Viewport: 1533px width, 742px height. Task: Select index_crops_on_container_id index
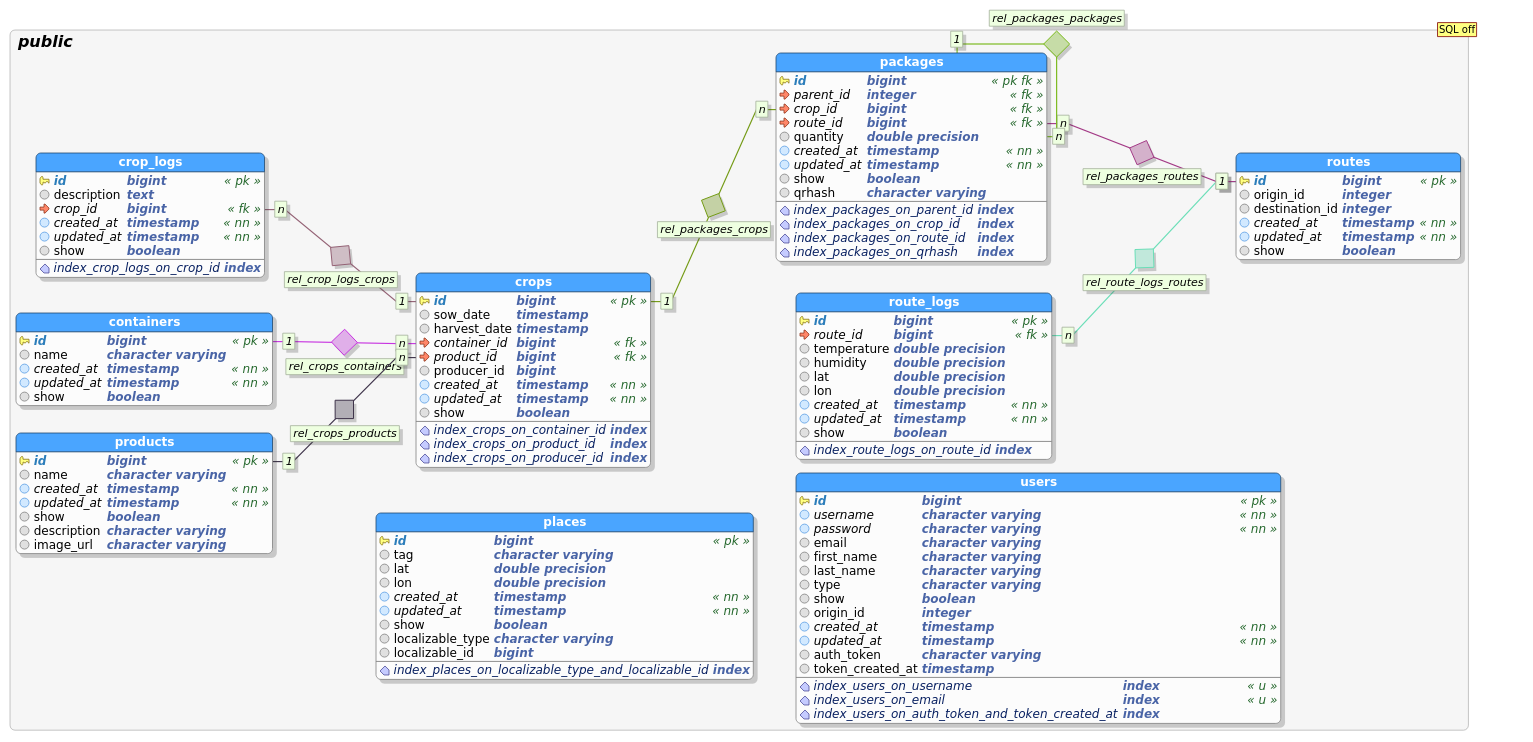(533, 430)
